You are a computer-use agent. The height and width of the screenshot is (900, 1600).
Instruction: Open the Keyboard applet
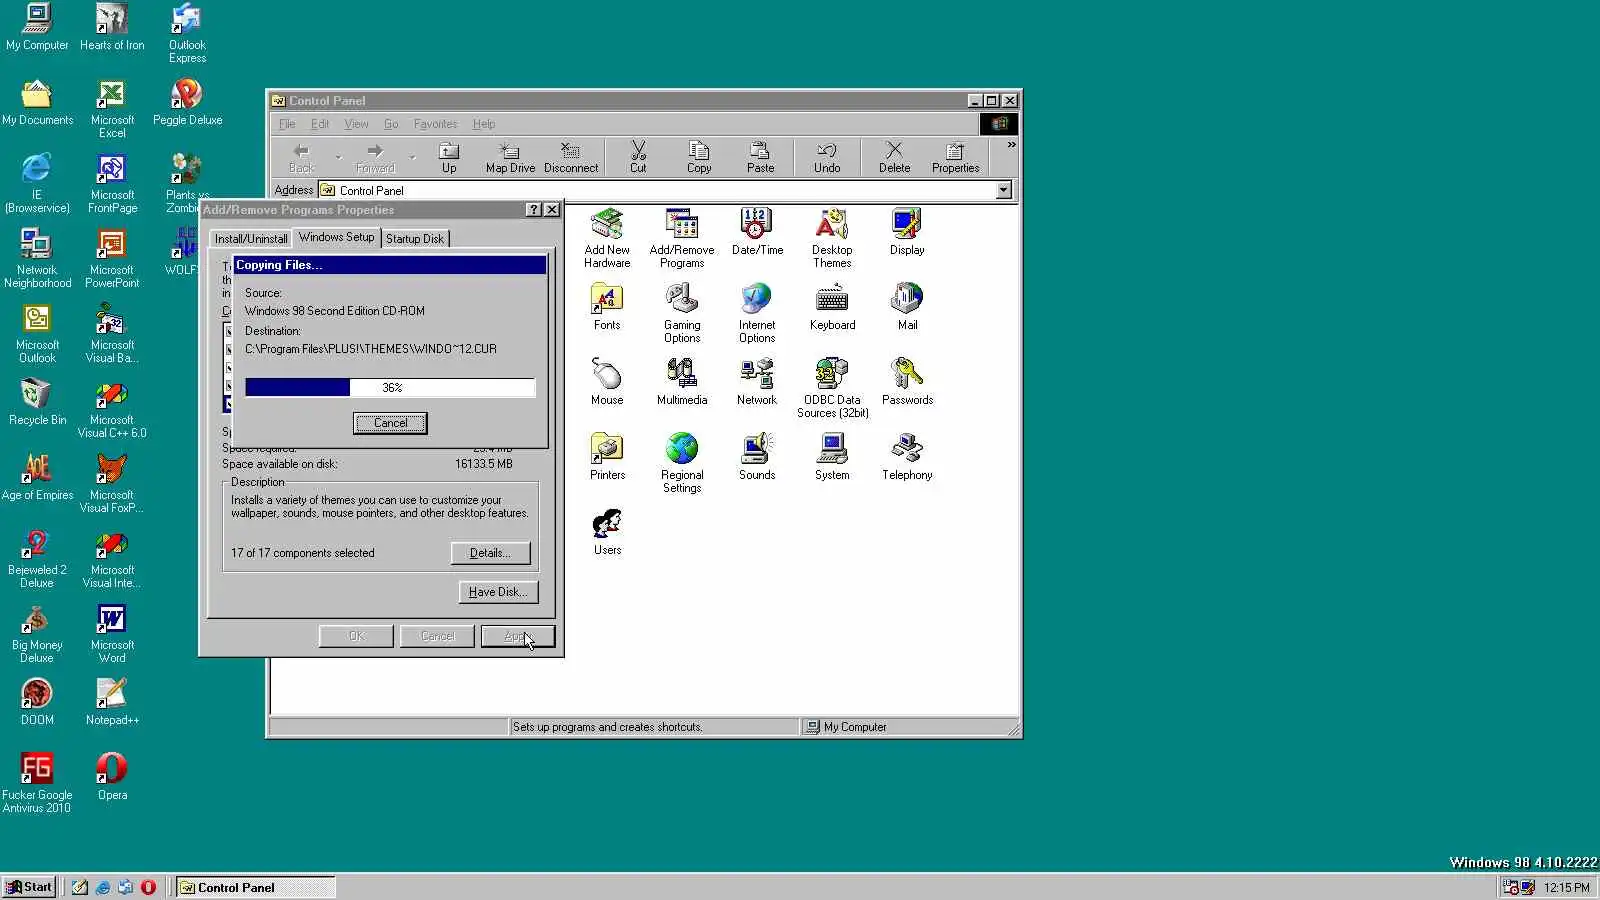(x=832, y=307)
